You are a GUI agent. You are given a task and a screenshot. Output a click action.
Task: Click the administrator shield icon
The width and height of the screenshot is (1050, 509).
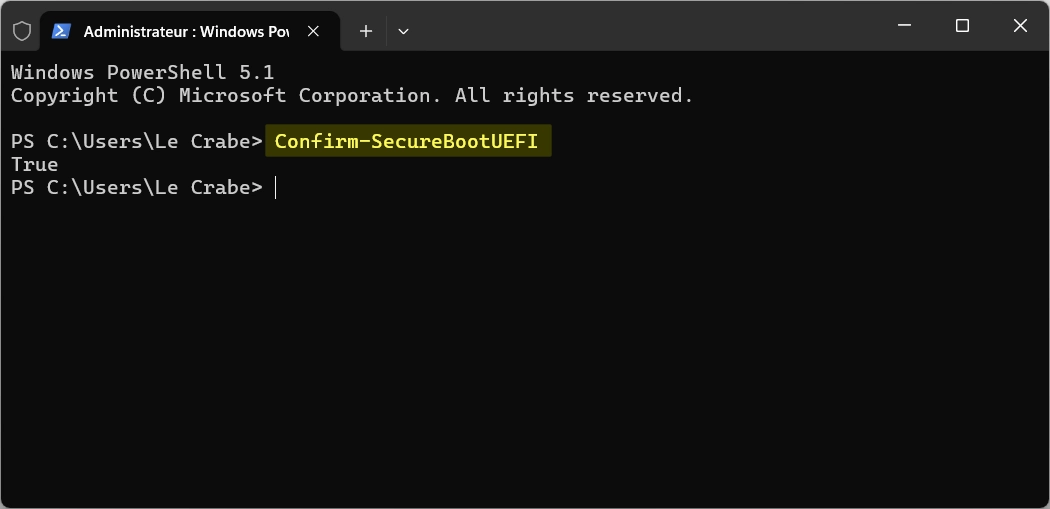coord(22,31)
